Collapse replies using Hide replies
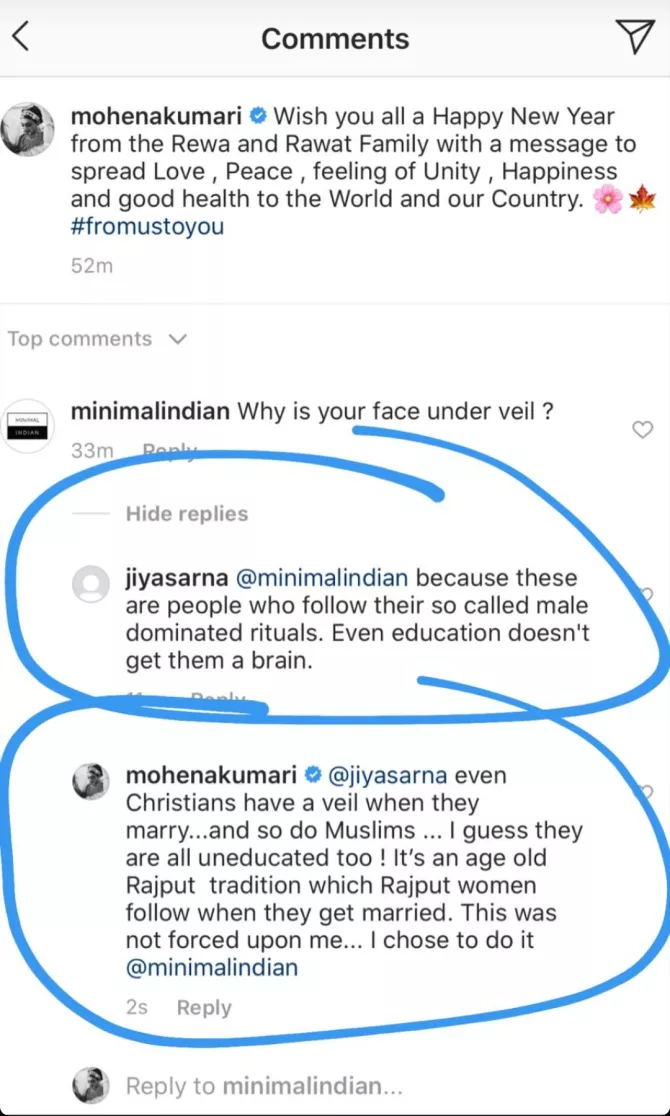 tap(185, 513)
